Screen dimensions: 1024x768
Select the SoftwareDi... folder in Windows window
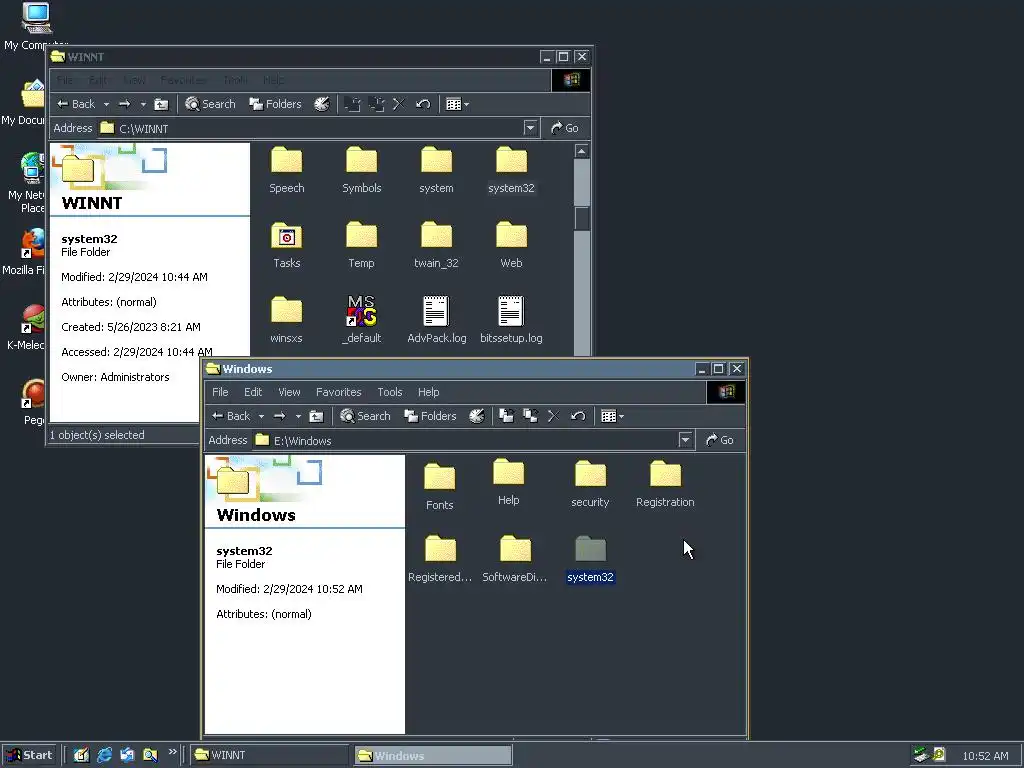[x=515, y=559]
